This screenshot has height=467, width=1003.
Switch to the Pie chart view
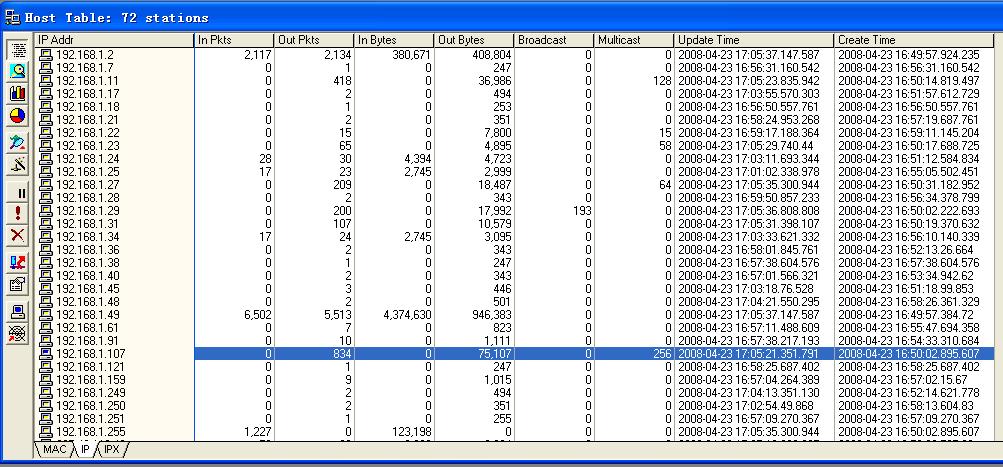point(18,116)
